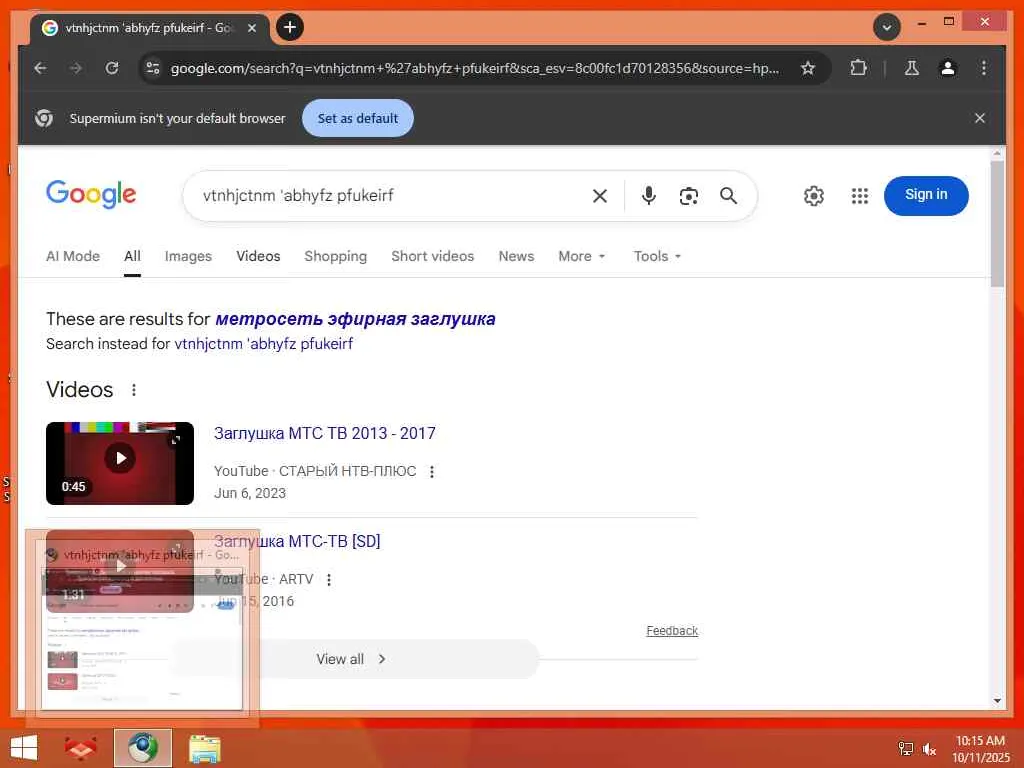The image size is (1024, 768).
Task: Click View all videos button
Action: [x=353, y=659]
